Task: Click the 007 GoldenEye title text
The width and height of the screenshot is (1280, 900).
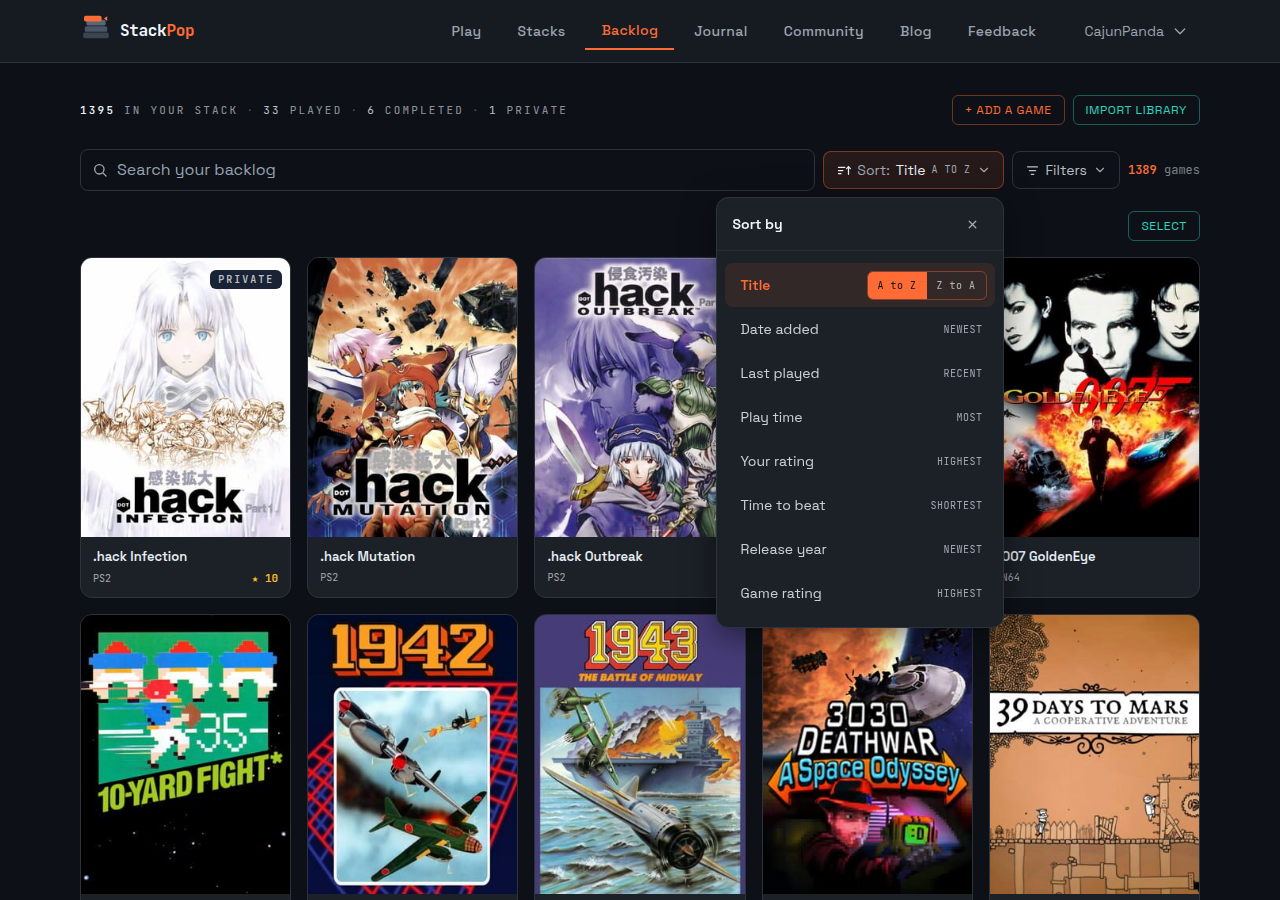Action: click(1049, 557)
